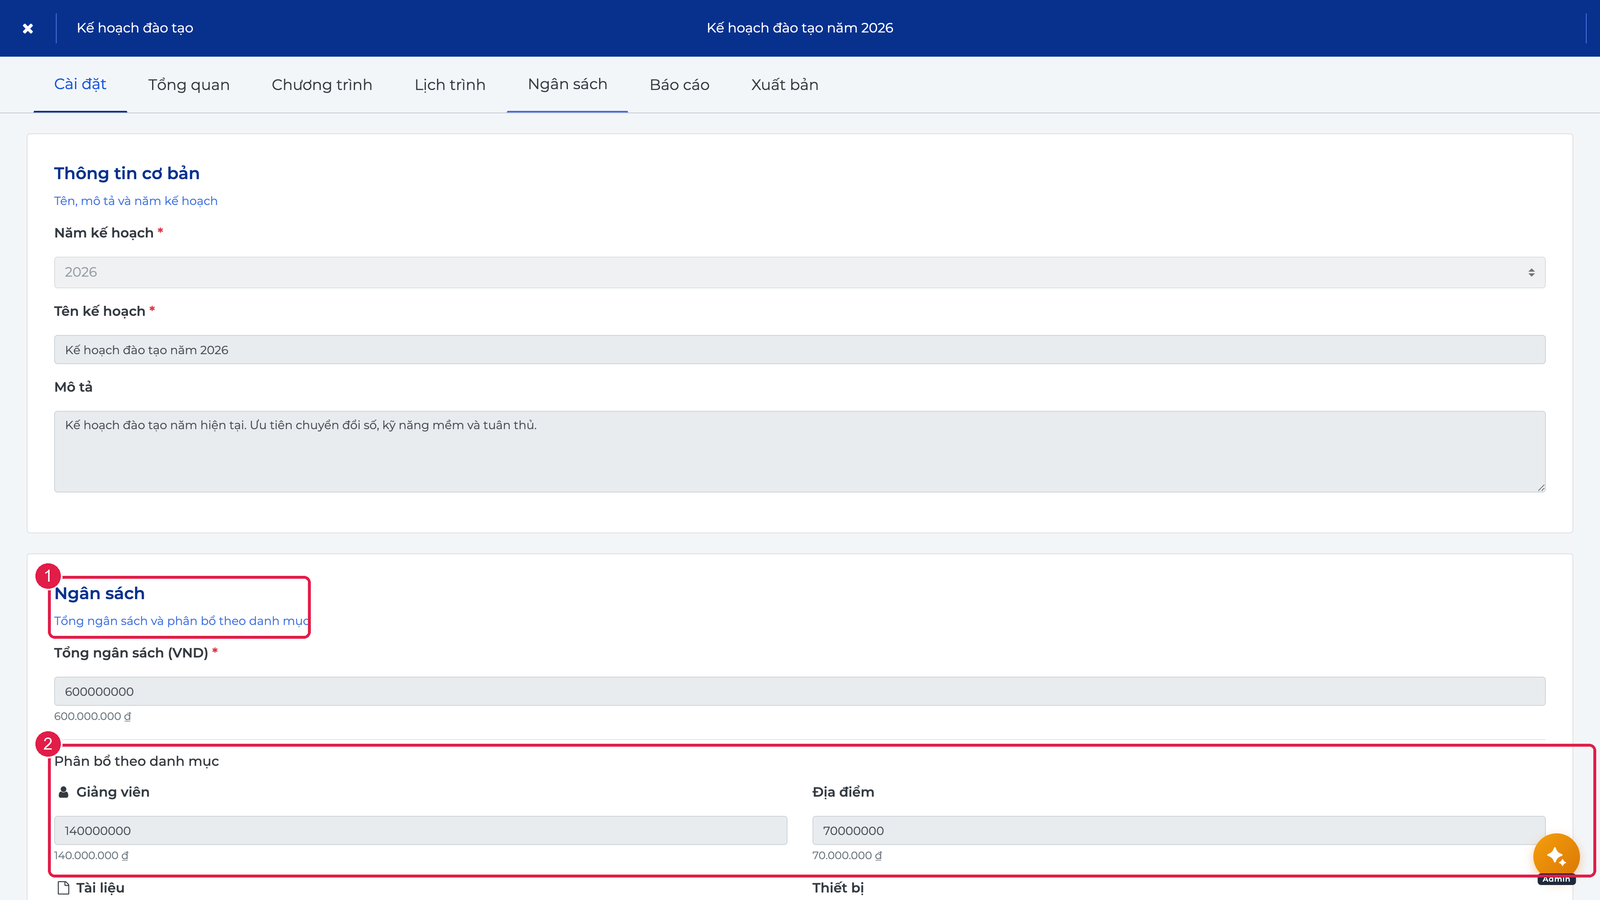
Task: Switch to the Tổng quan tab
Action: [189, 85]
